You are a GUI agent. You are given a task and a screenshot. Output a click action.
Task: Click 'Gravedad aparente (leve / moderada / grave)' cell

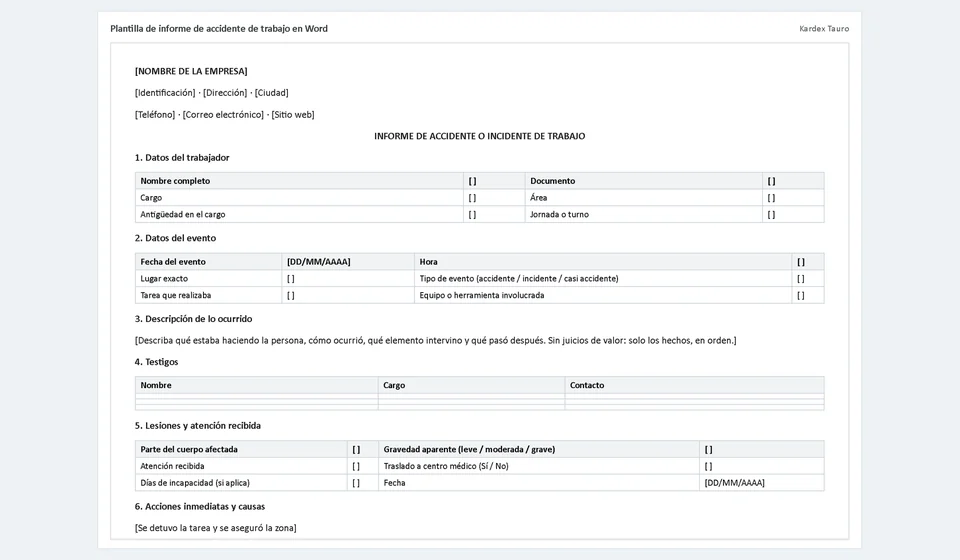539,449
